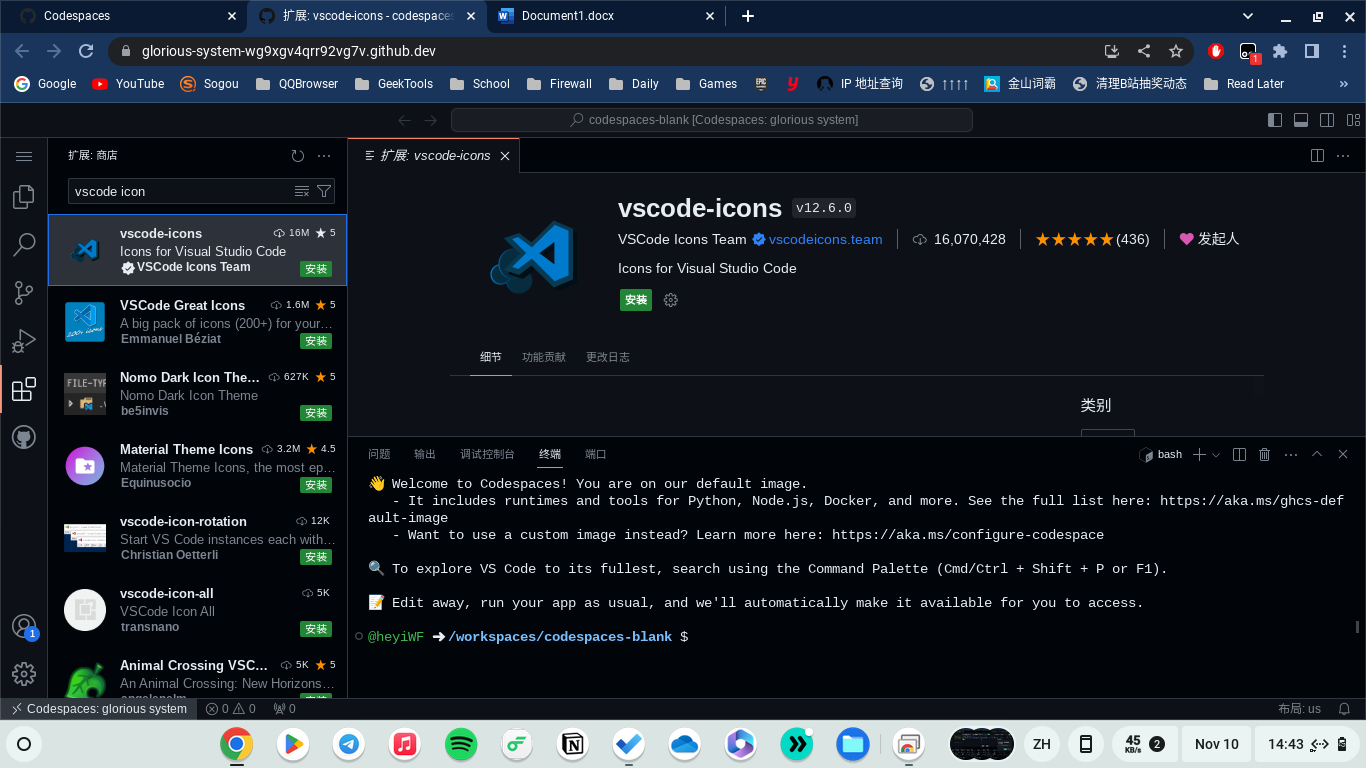Switch to Document1.docx browser tab
This screenshot has height=768, width=1366.
click(x=607, y=16)
